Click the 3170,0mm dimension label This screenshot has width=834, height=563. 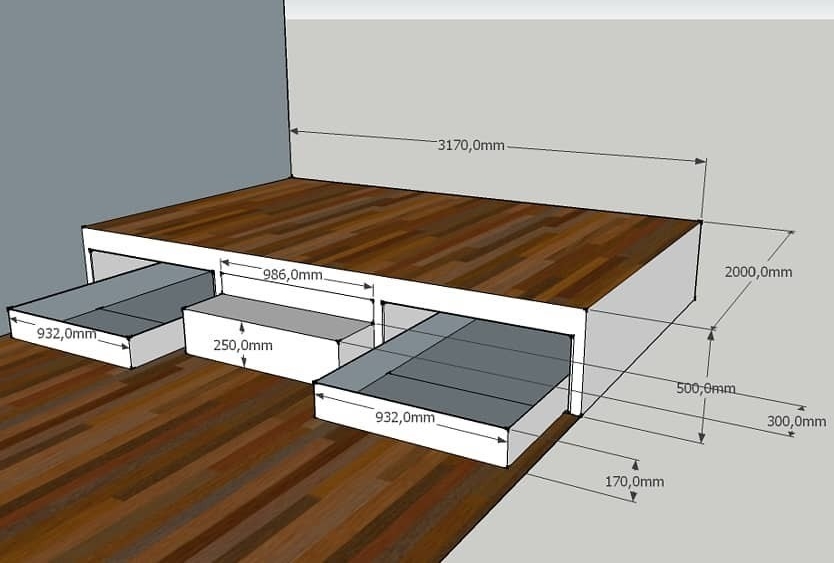pos(471,146)
